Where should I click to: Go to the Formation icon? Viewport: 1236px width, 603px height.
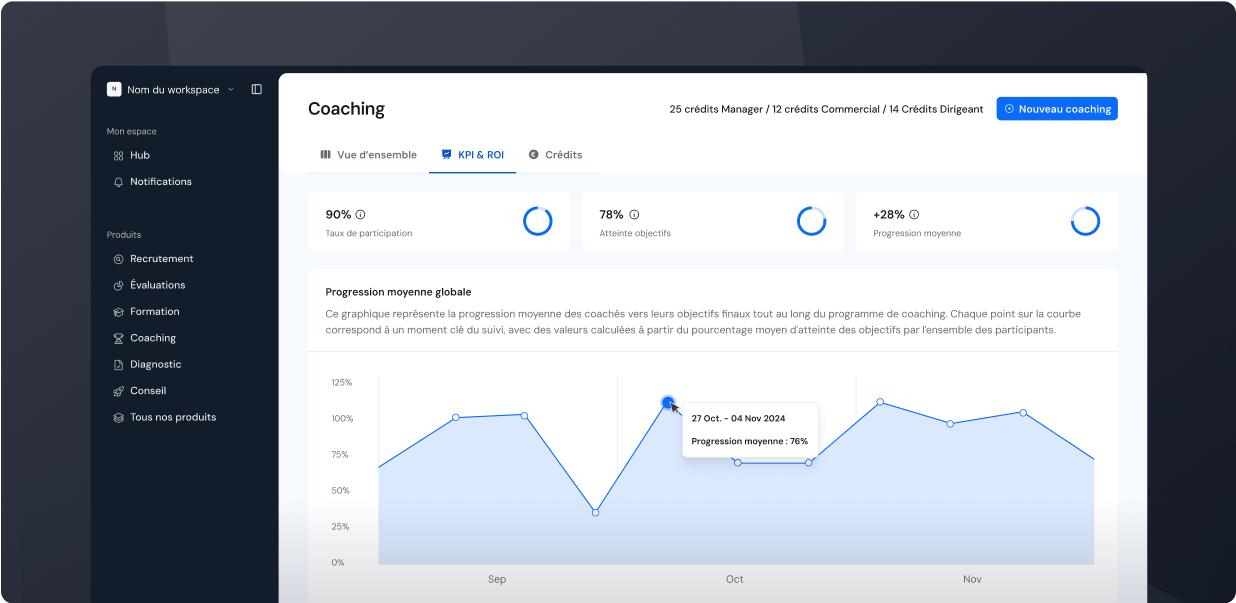coord(119,312)
